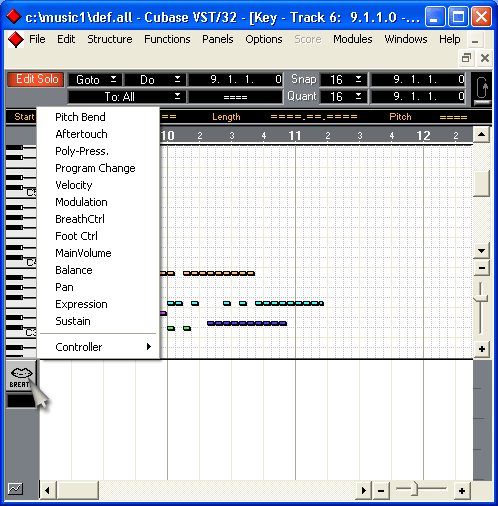
Task: Click horizontal scroll right arrow
Action: pyautogui.click(x=364, y=490)
